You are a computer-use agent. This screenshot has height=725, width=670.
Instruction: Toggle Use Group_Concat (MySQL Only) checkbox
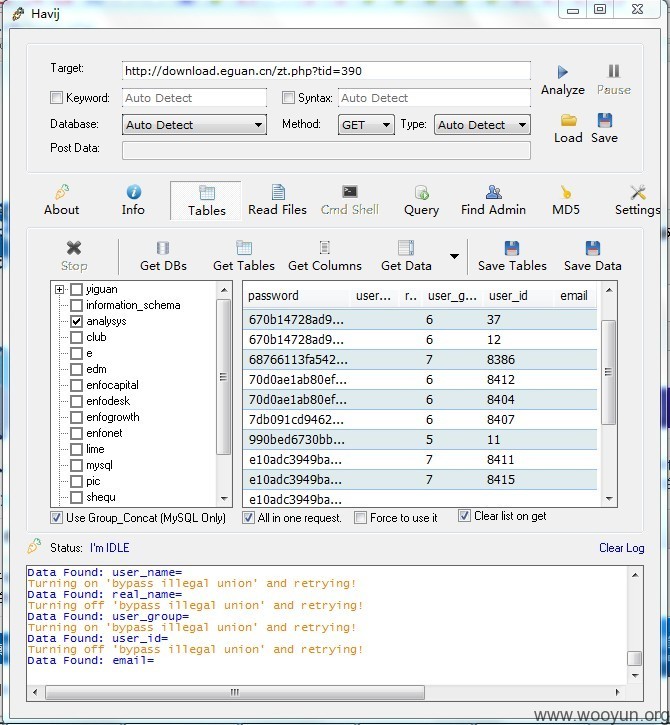(56, 517)
